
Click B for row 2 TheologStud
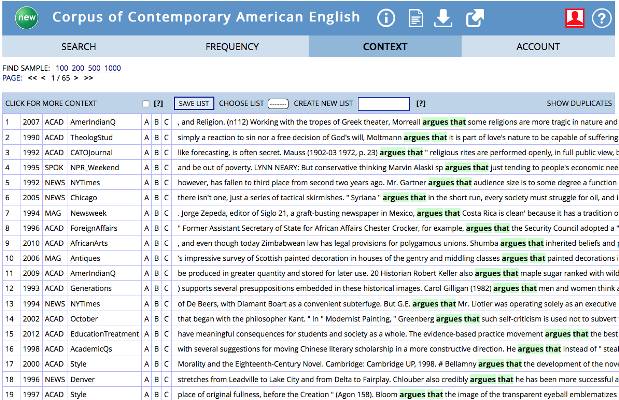(x=157, y=138)
